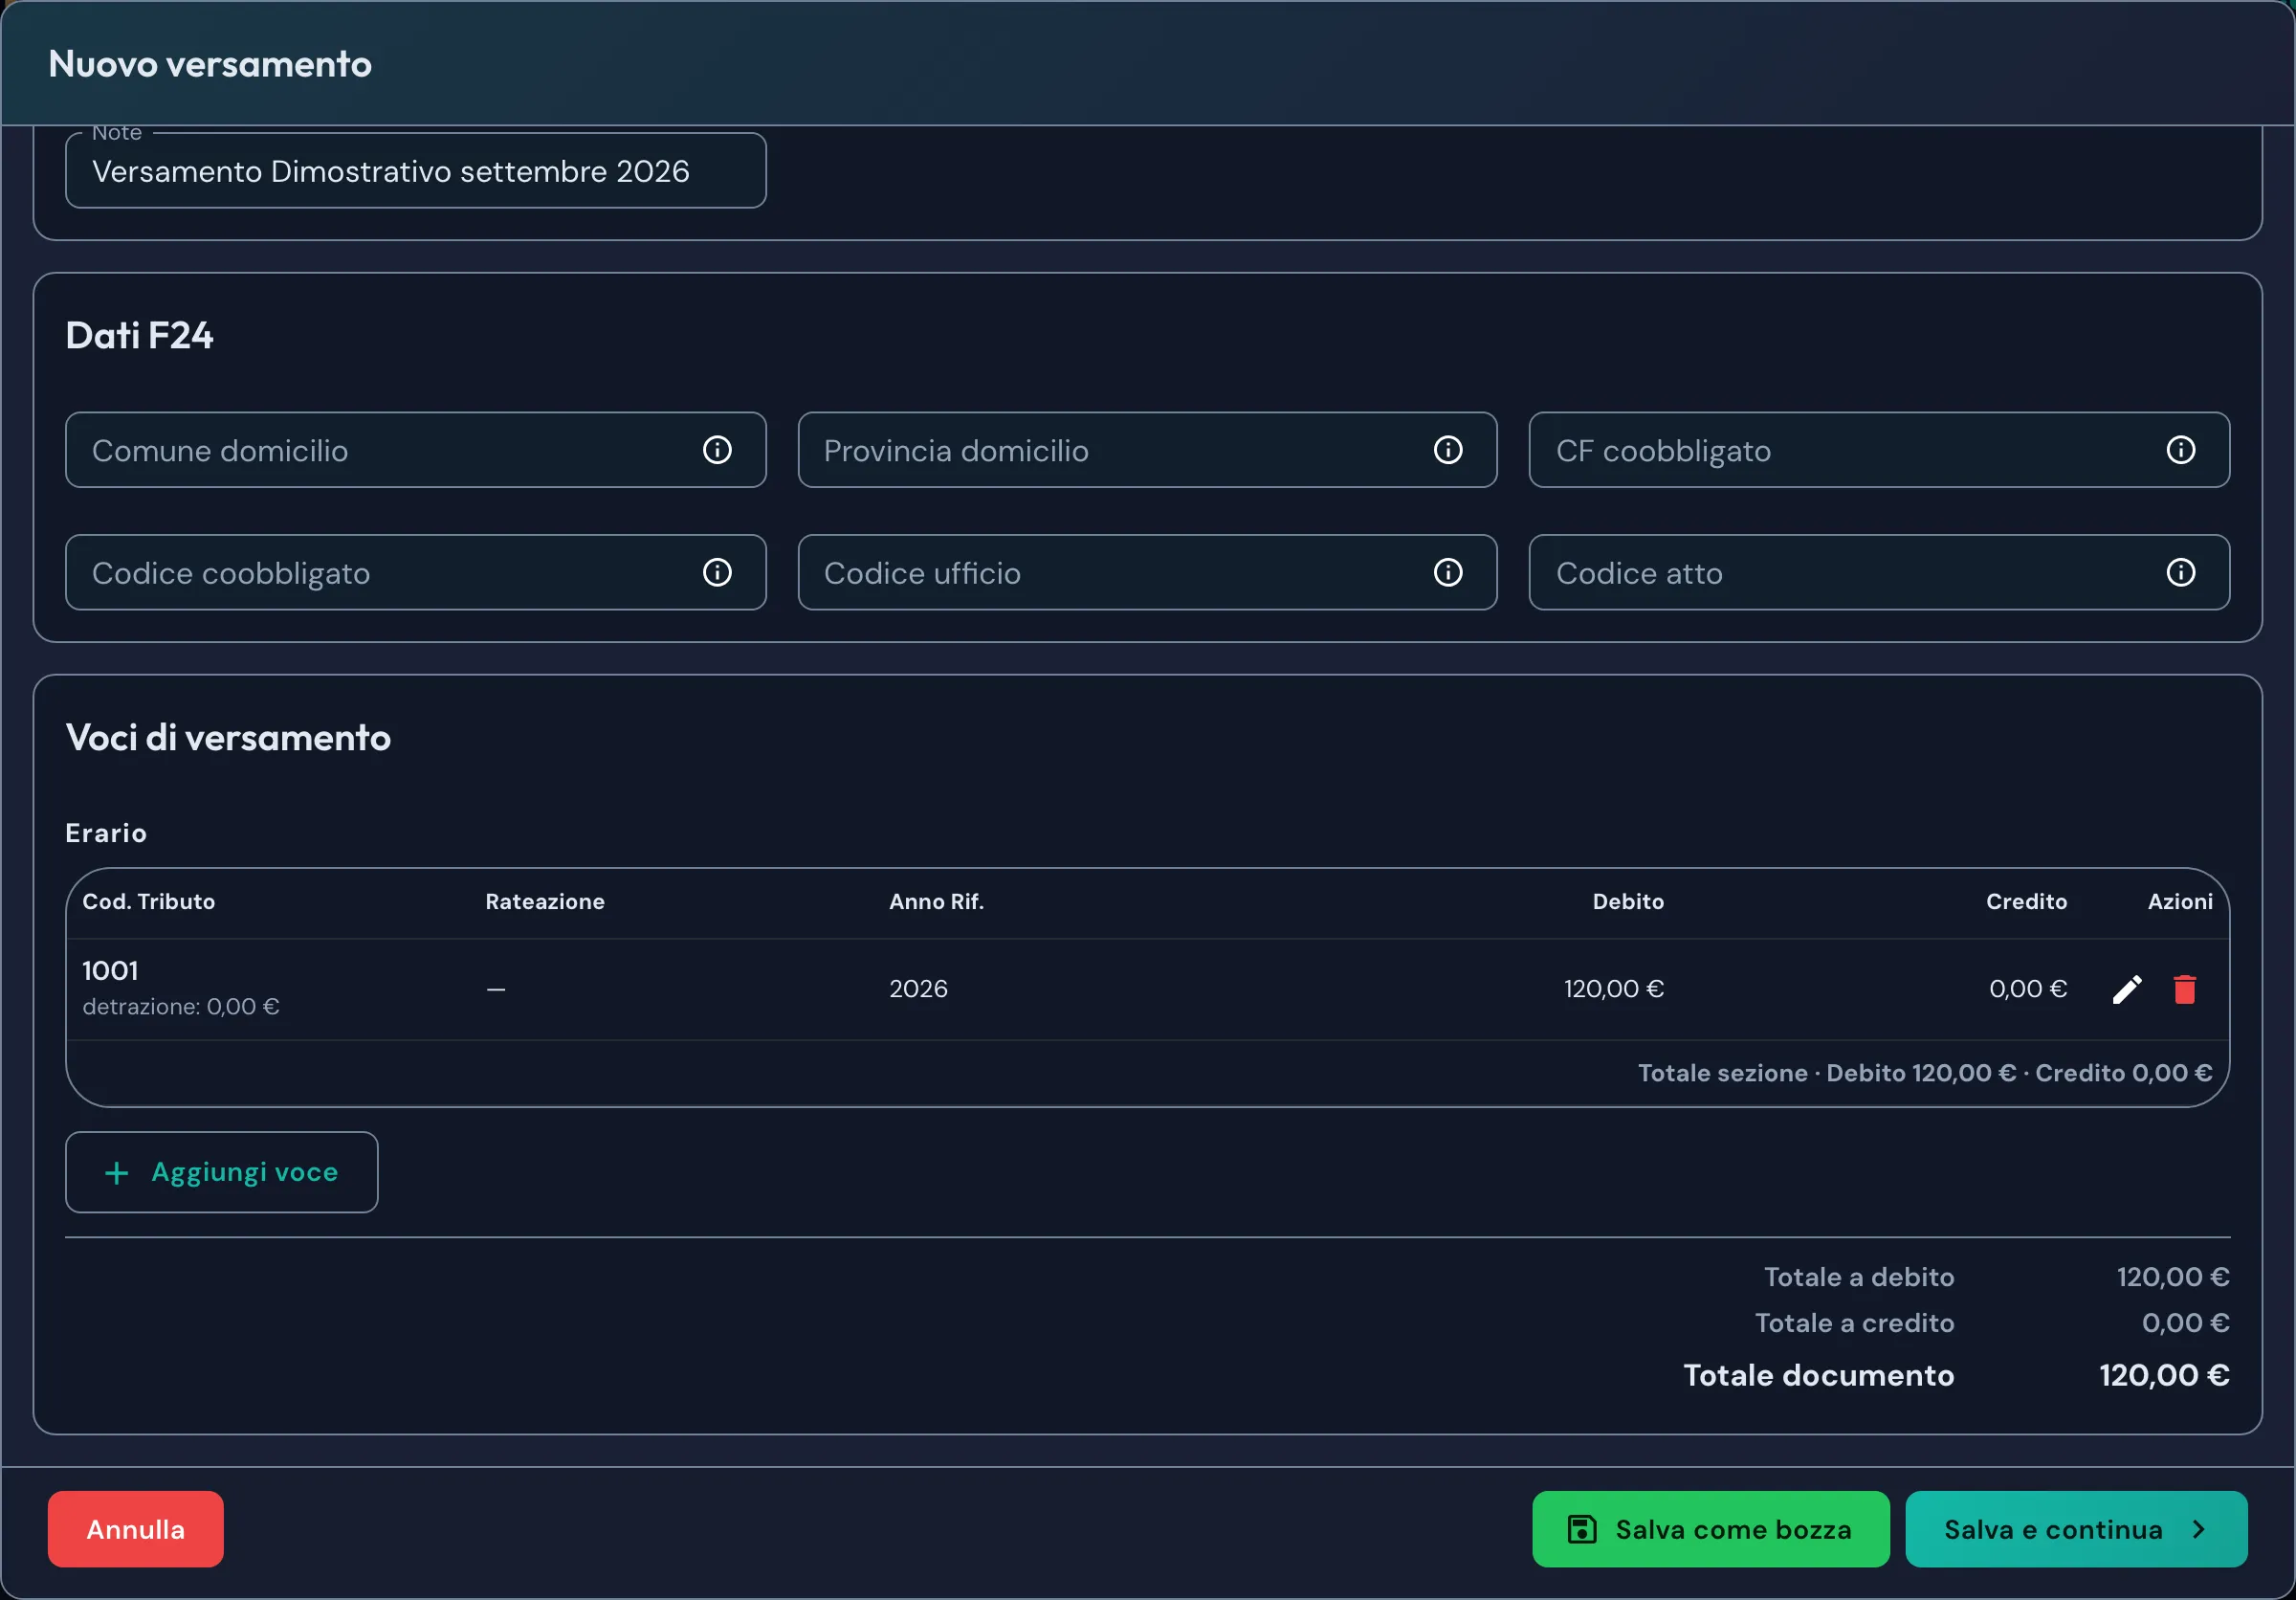Viewport: 2296px width, 1600px height.
Task: Click the Totale a credito label
Action: pyautogui.click(x=1855, y=1323)
